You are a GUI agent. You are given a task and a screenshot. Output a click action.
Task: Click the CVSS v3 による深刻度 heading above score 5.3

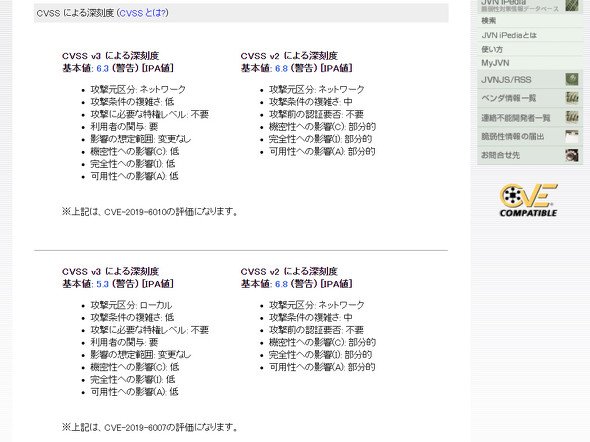[111, 272]
